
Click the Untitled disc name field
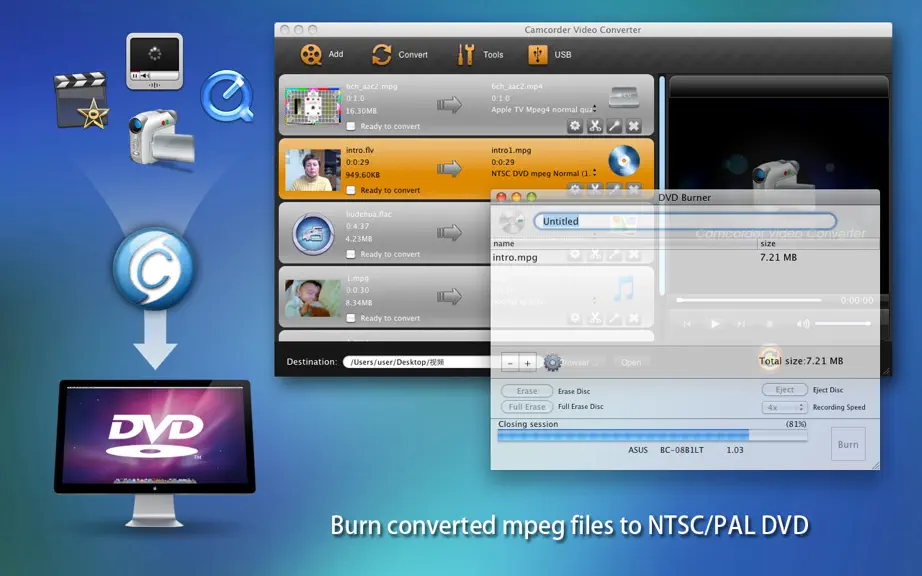click(x=685, y=222)
